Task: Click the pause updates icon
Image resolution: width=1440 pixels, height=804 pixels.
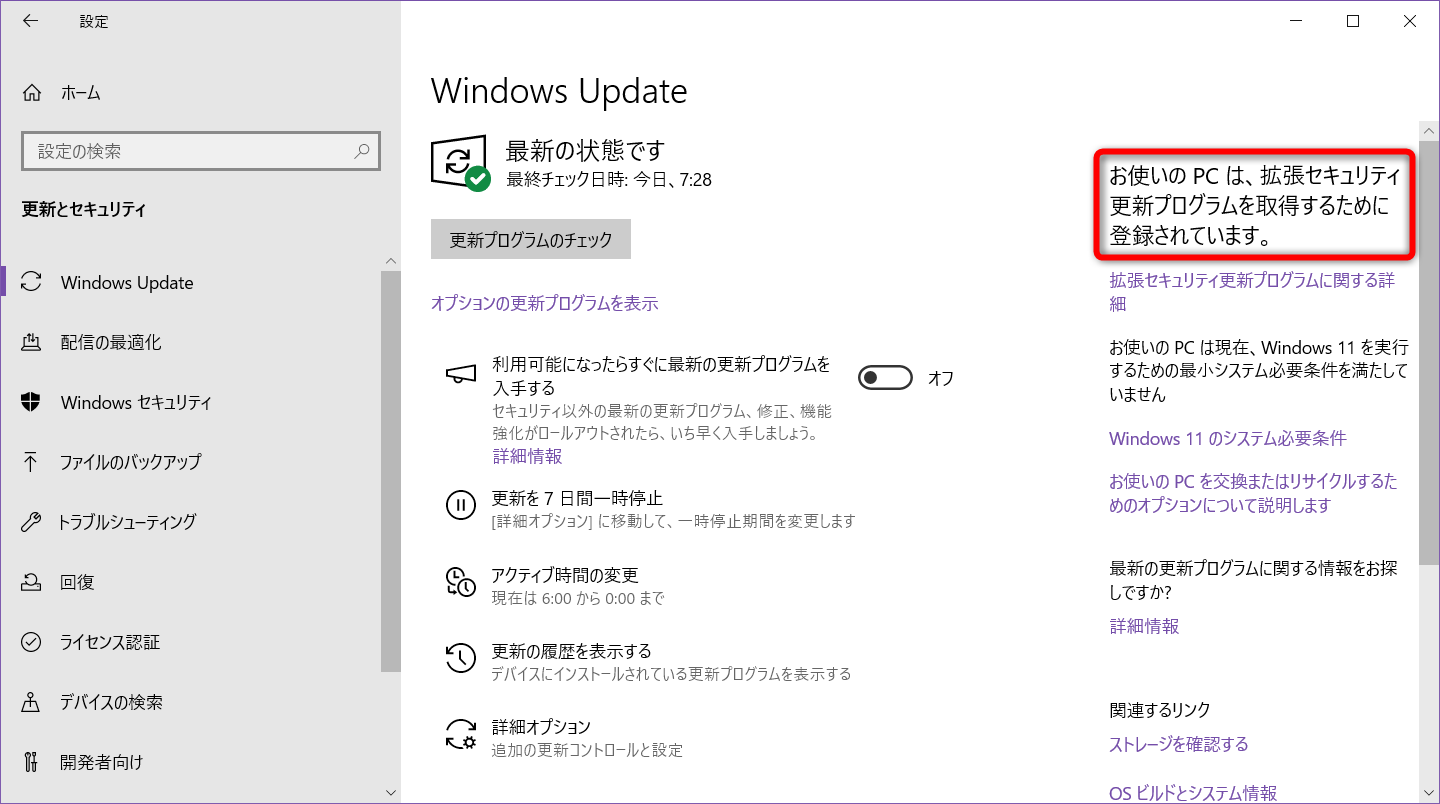Action: 460,504
